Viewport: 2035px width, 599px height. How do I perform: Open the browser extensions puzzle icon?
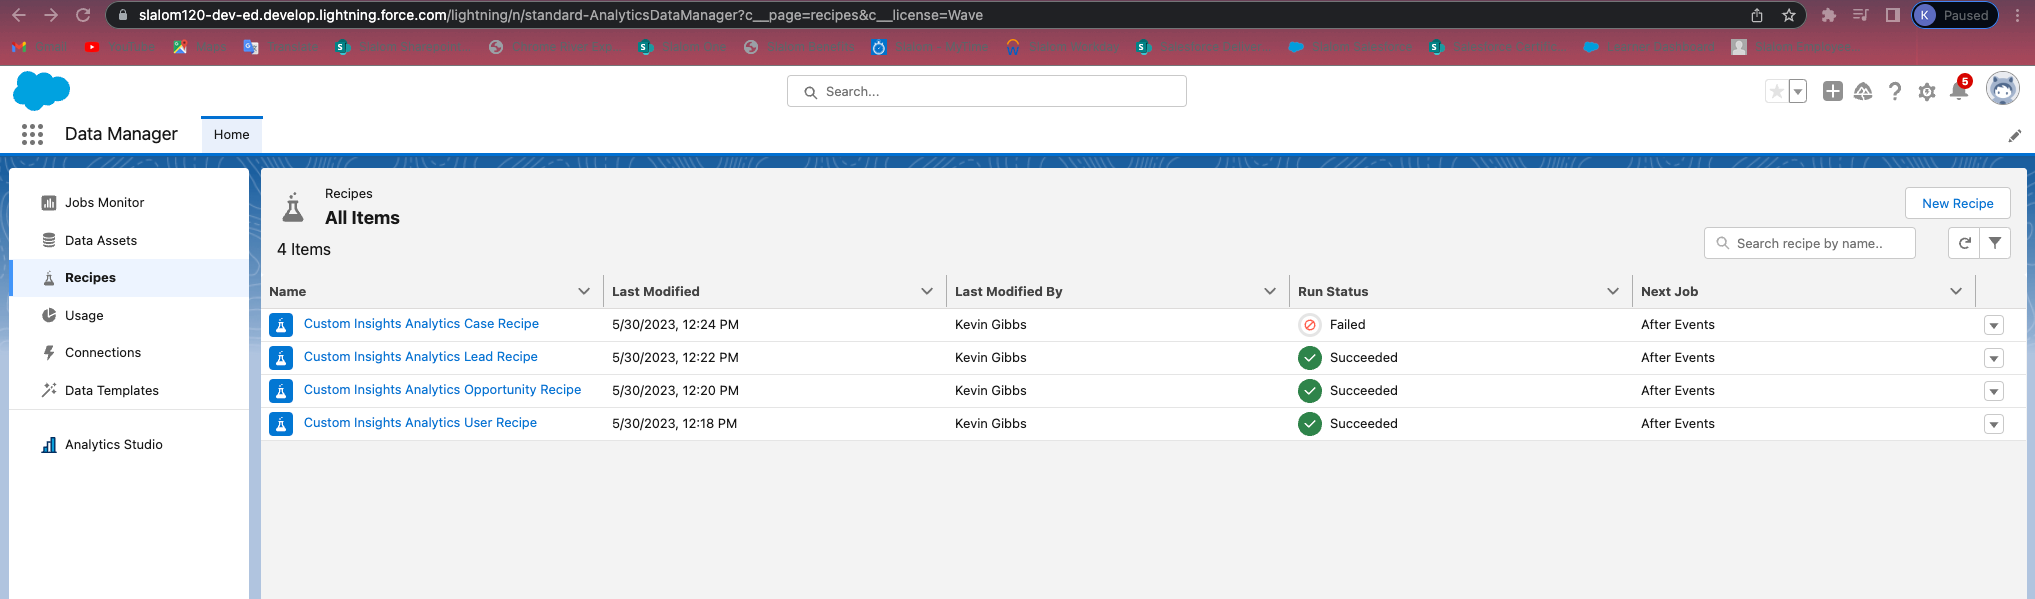tap(1828, 15)
